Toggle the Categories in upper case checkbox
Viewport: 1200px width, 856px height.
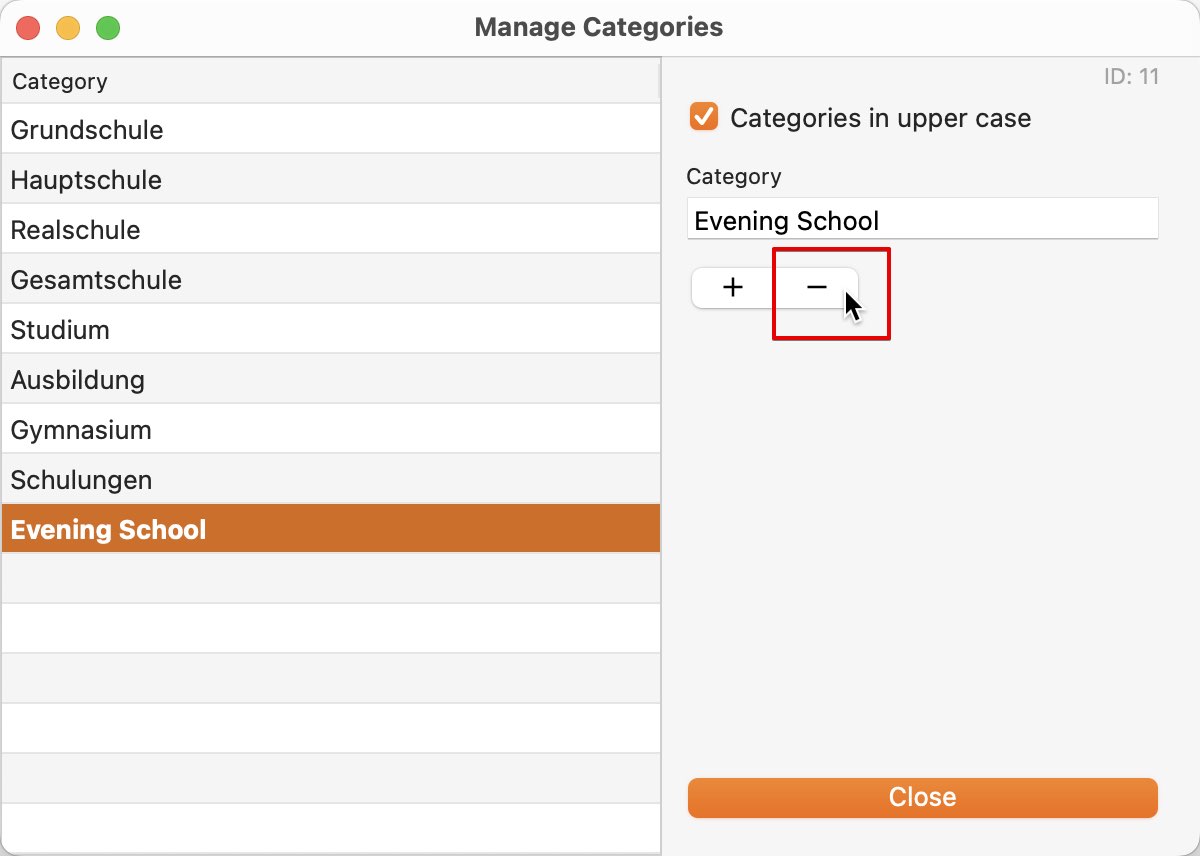coord(704,118)
